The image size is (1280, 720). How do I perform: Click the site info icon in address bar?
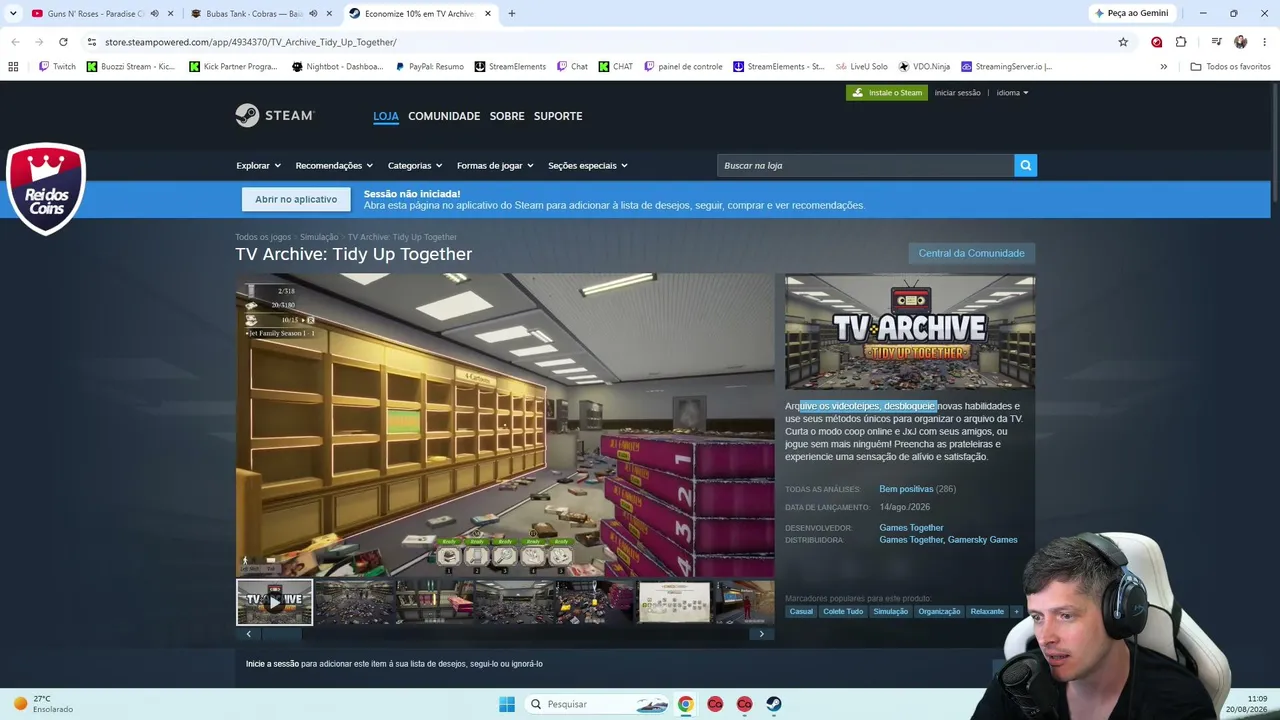pos(92,42)
